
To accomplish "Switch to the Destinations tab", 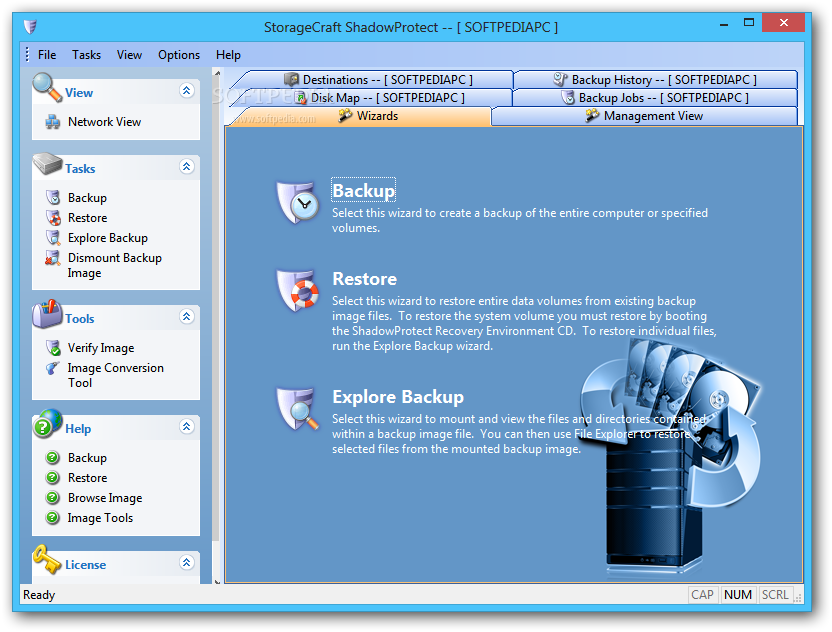I will click(378, 80).
